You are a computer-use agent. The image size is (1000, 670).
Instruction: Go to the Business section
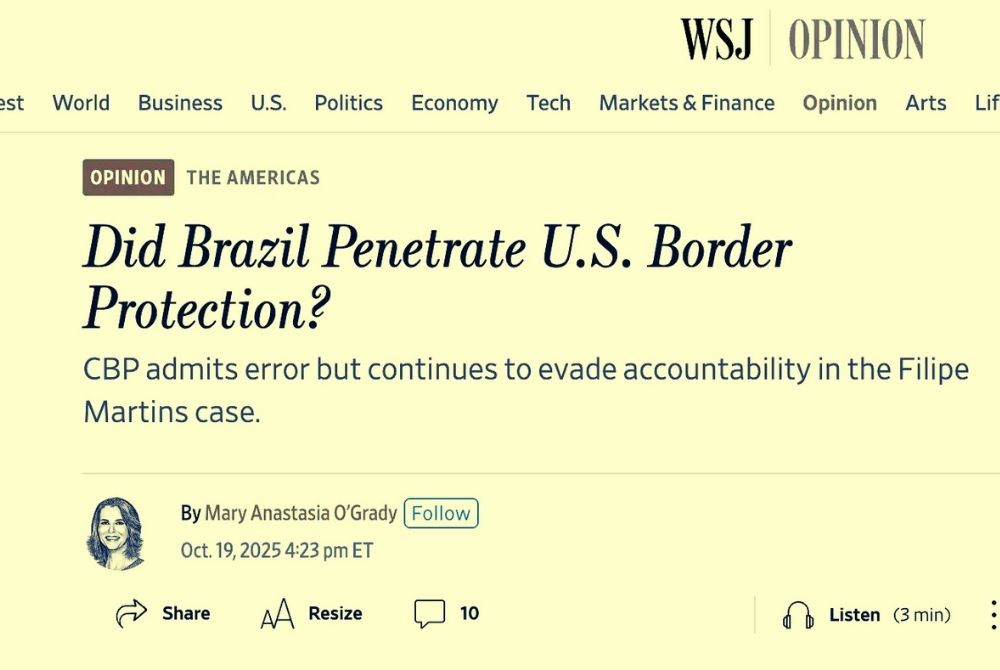[180, 103]
